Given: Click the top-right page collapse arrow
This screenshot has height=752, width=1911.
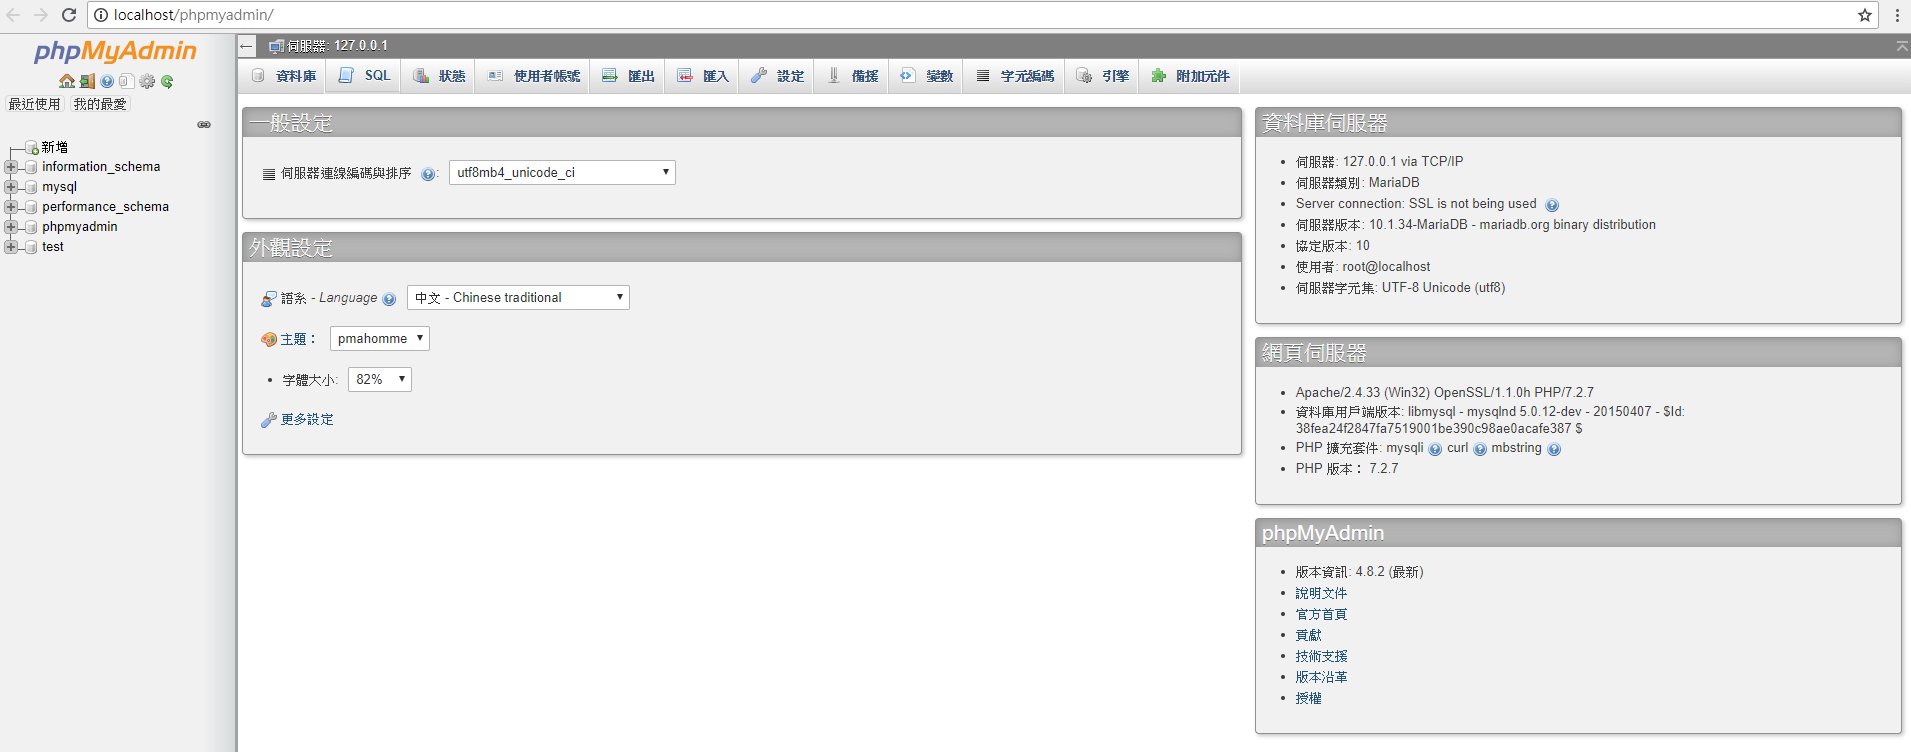Looking at the screenshot, I should tap(1901, 46).
